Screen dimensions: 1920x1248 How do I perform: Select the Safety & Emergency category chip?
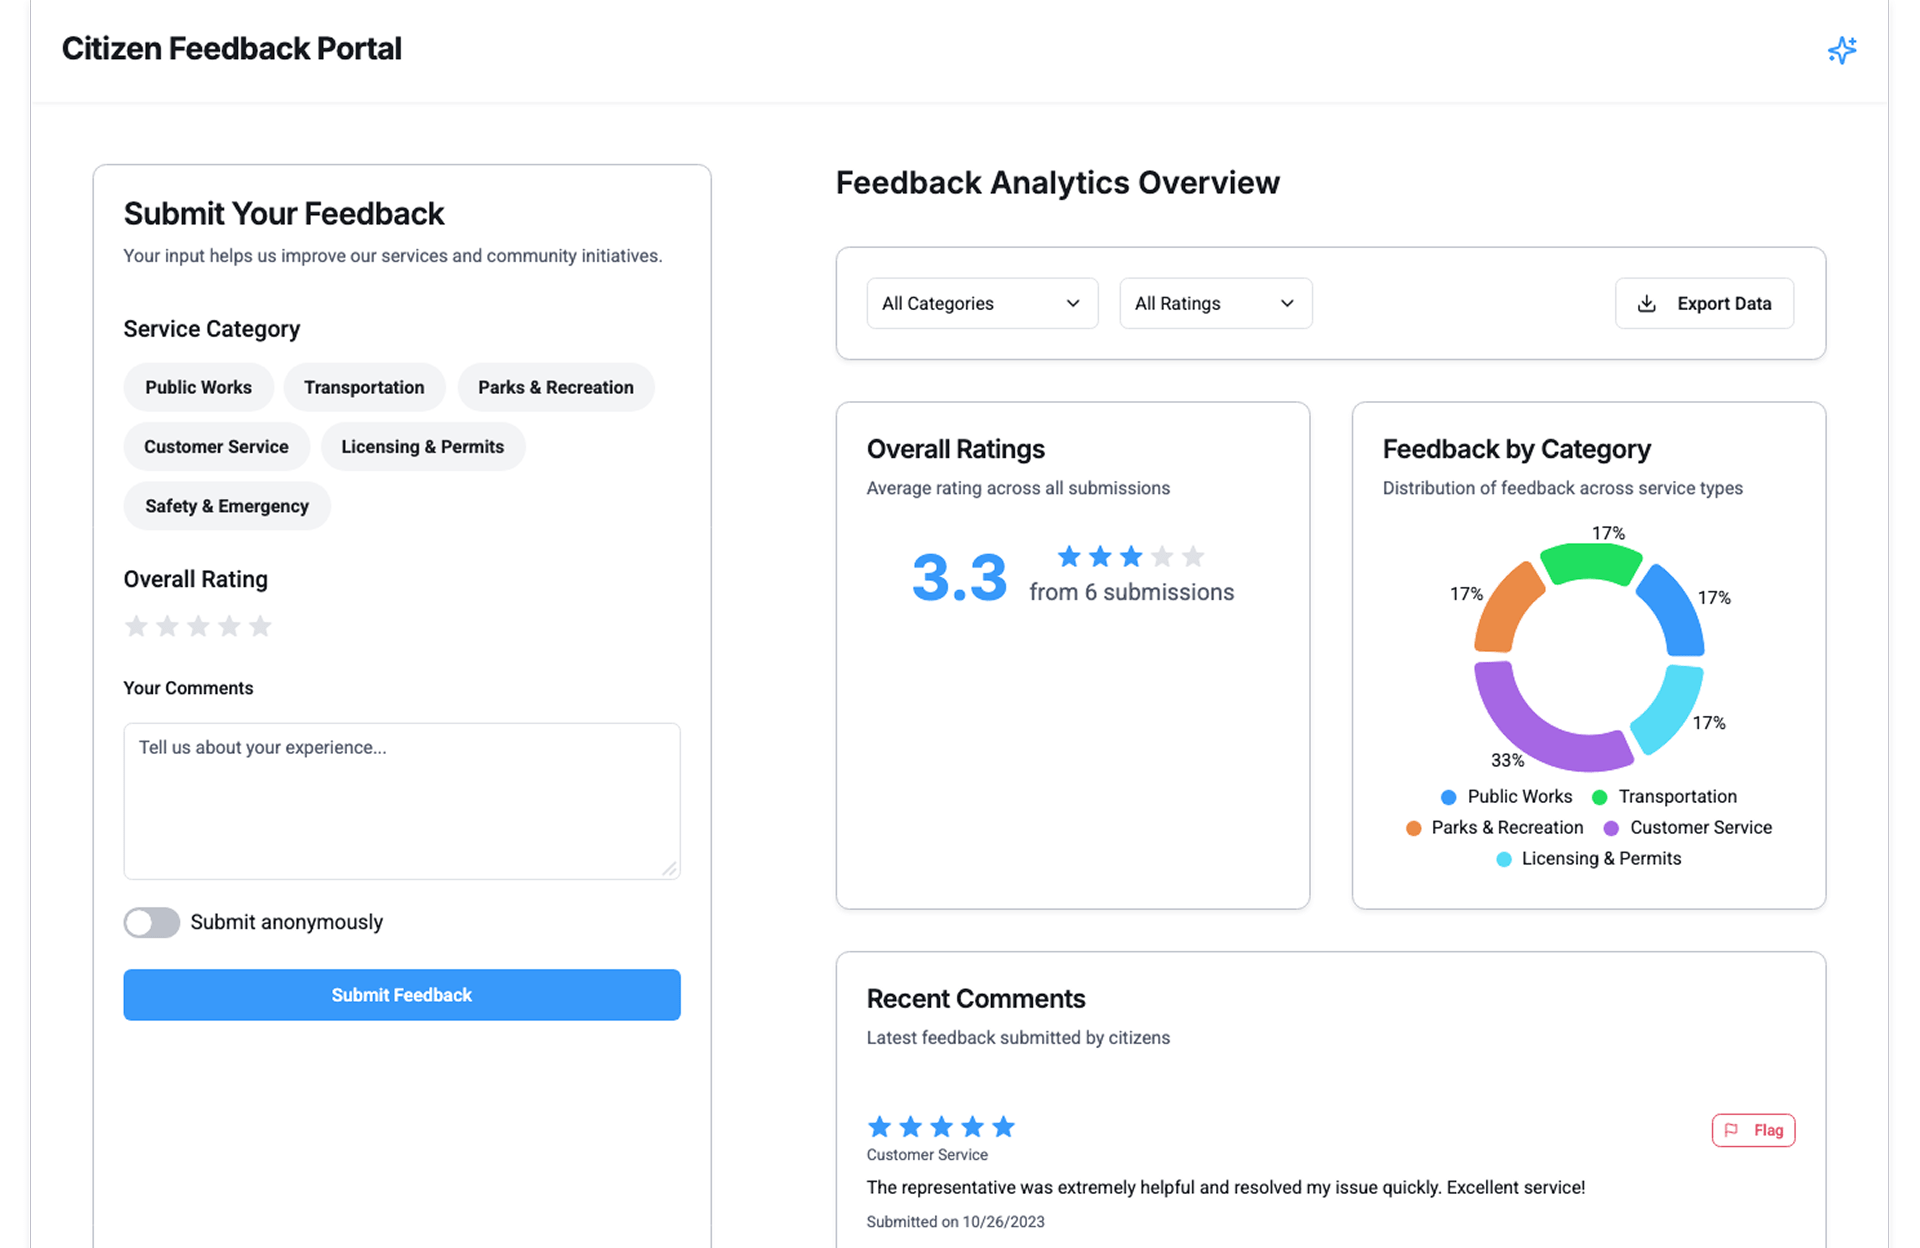click(227, 506)
